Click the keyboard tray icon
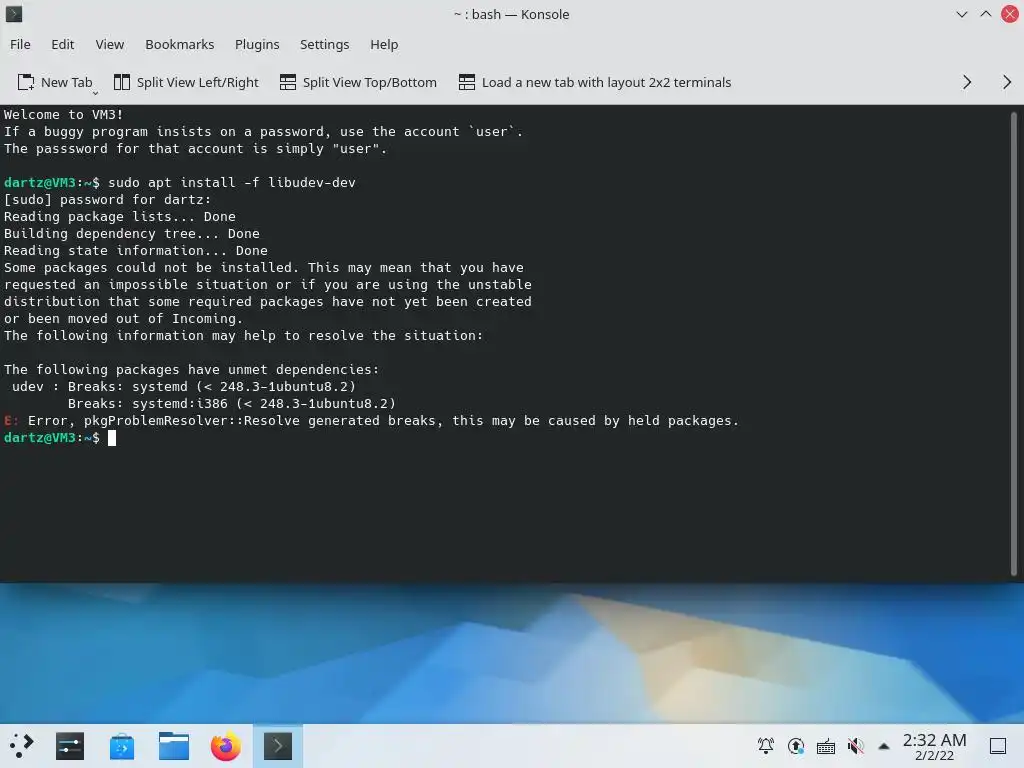This screenshot has height=768, width=1024. pos(825,745)
